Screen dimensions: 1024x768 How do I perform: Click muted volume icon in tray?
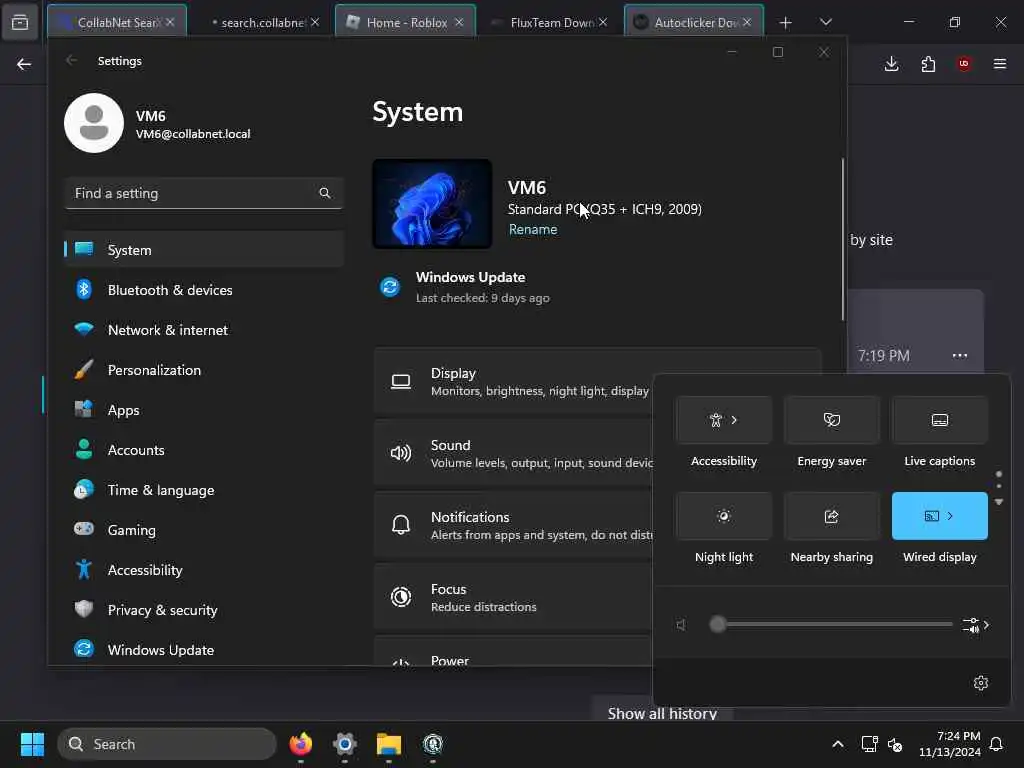pos(895,744)
